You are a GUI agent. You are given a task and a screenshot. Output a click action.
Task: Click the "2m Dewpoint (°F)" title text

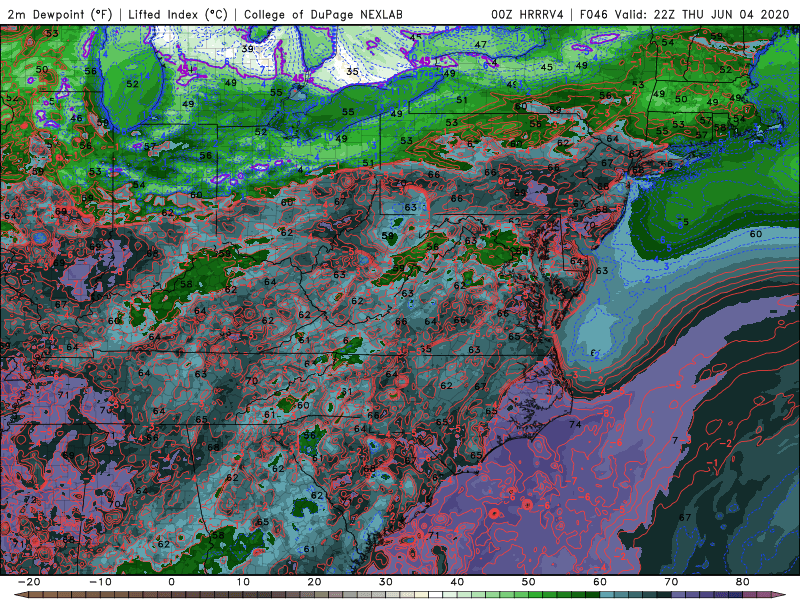click(60, 14)
